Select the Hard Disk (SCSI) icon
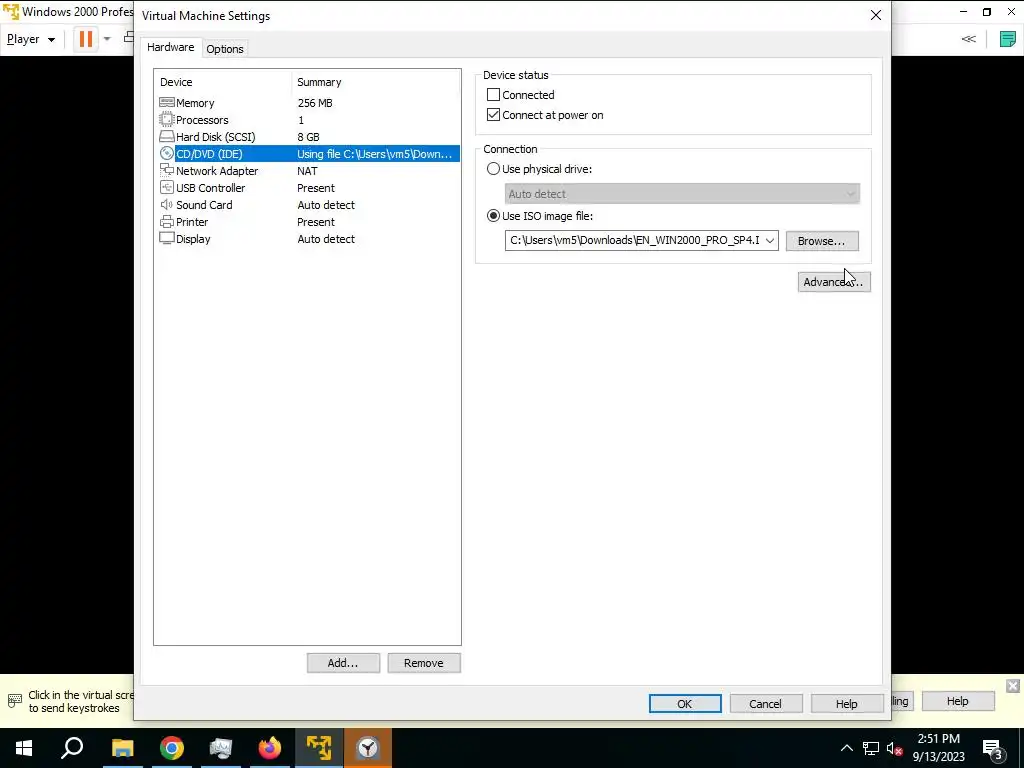Viewport: 1024px width, 768px height. point(167,136)
